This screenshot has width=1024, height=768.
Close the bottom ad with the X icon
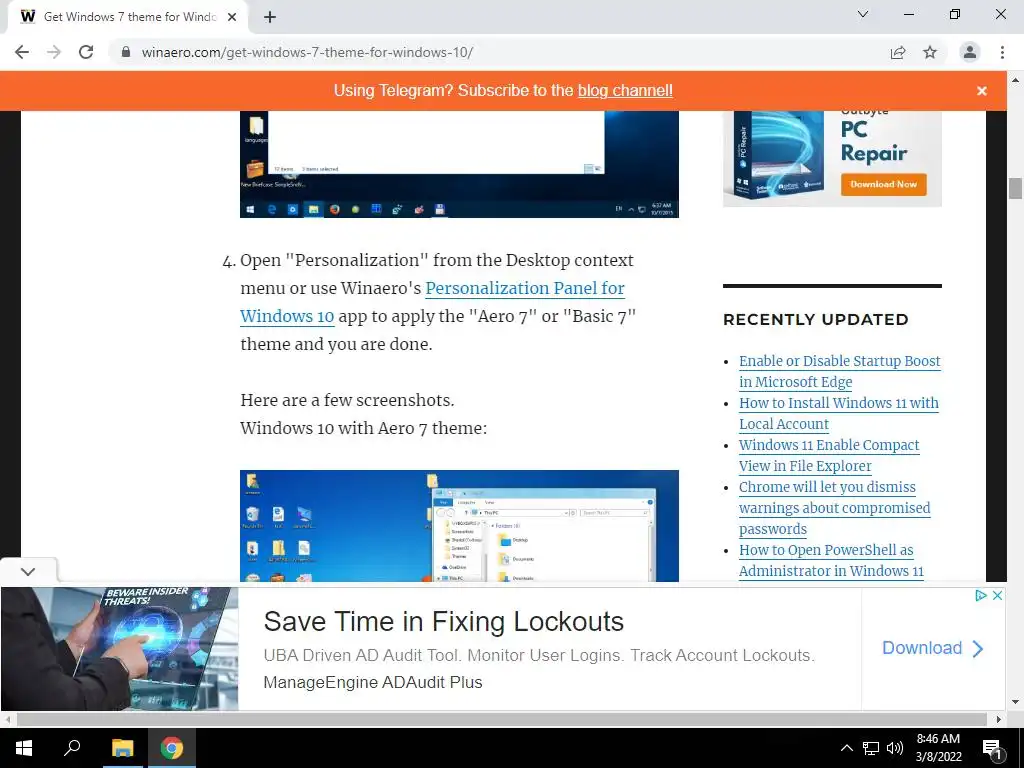997,595
